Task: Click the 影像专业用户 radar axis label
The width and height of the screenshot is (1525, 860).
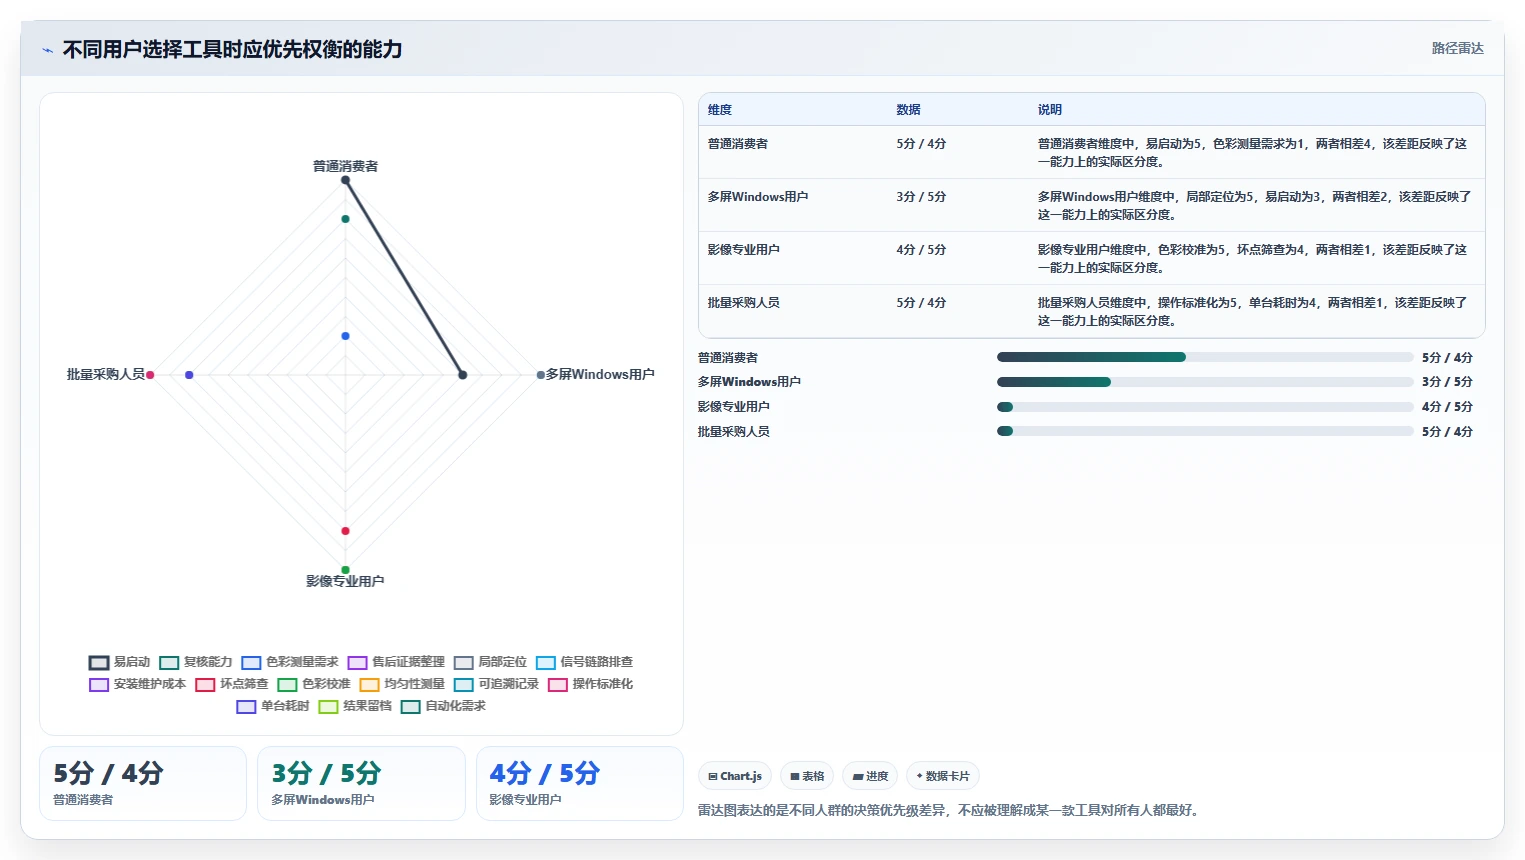Action: click(345, 581)
